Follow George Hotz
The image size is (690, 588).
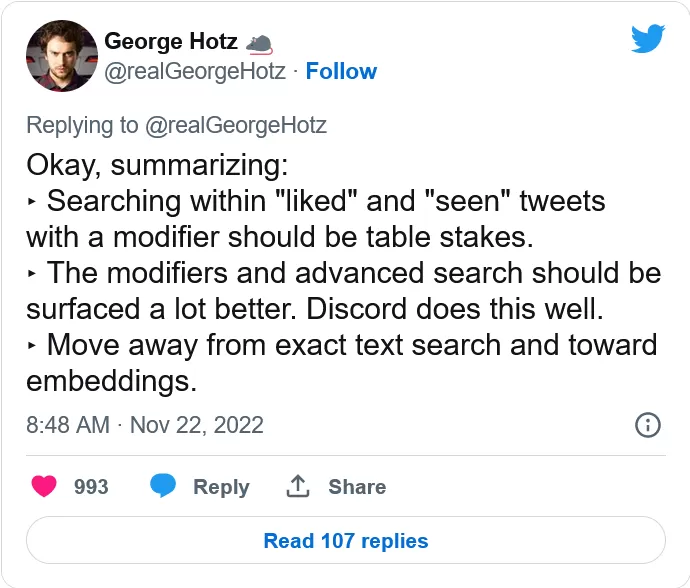tap(341, 71)
